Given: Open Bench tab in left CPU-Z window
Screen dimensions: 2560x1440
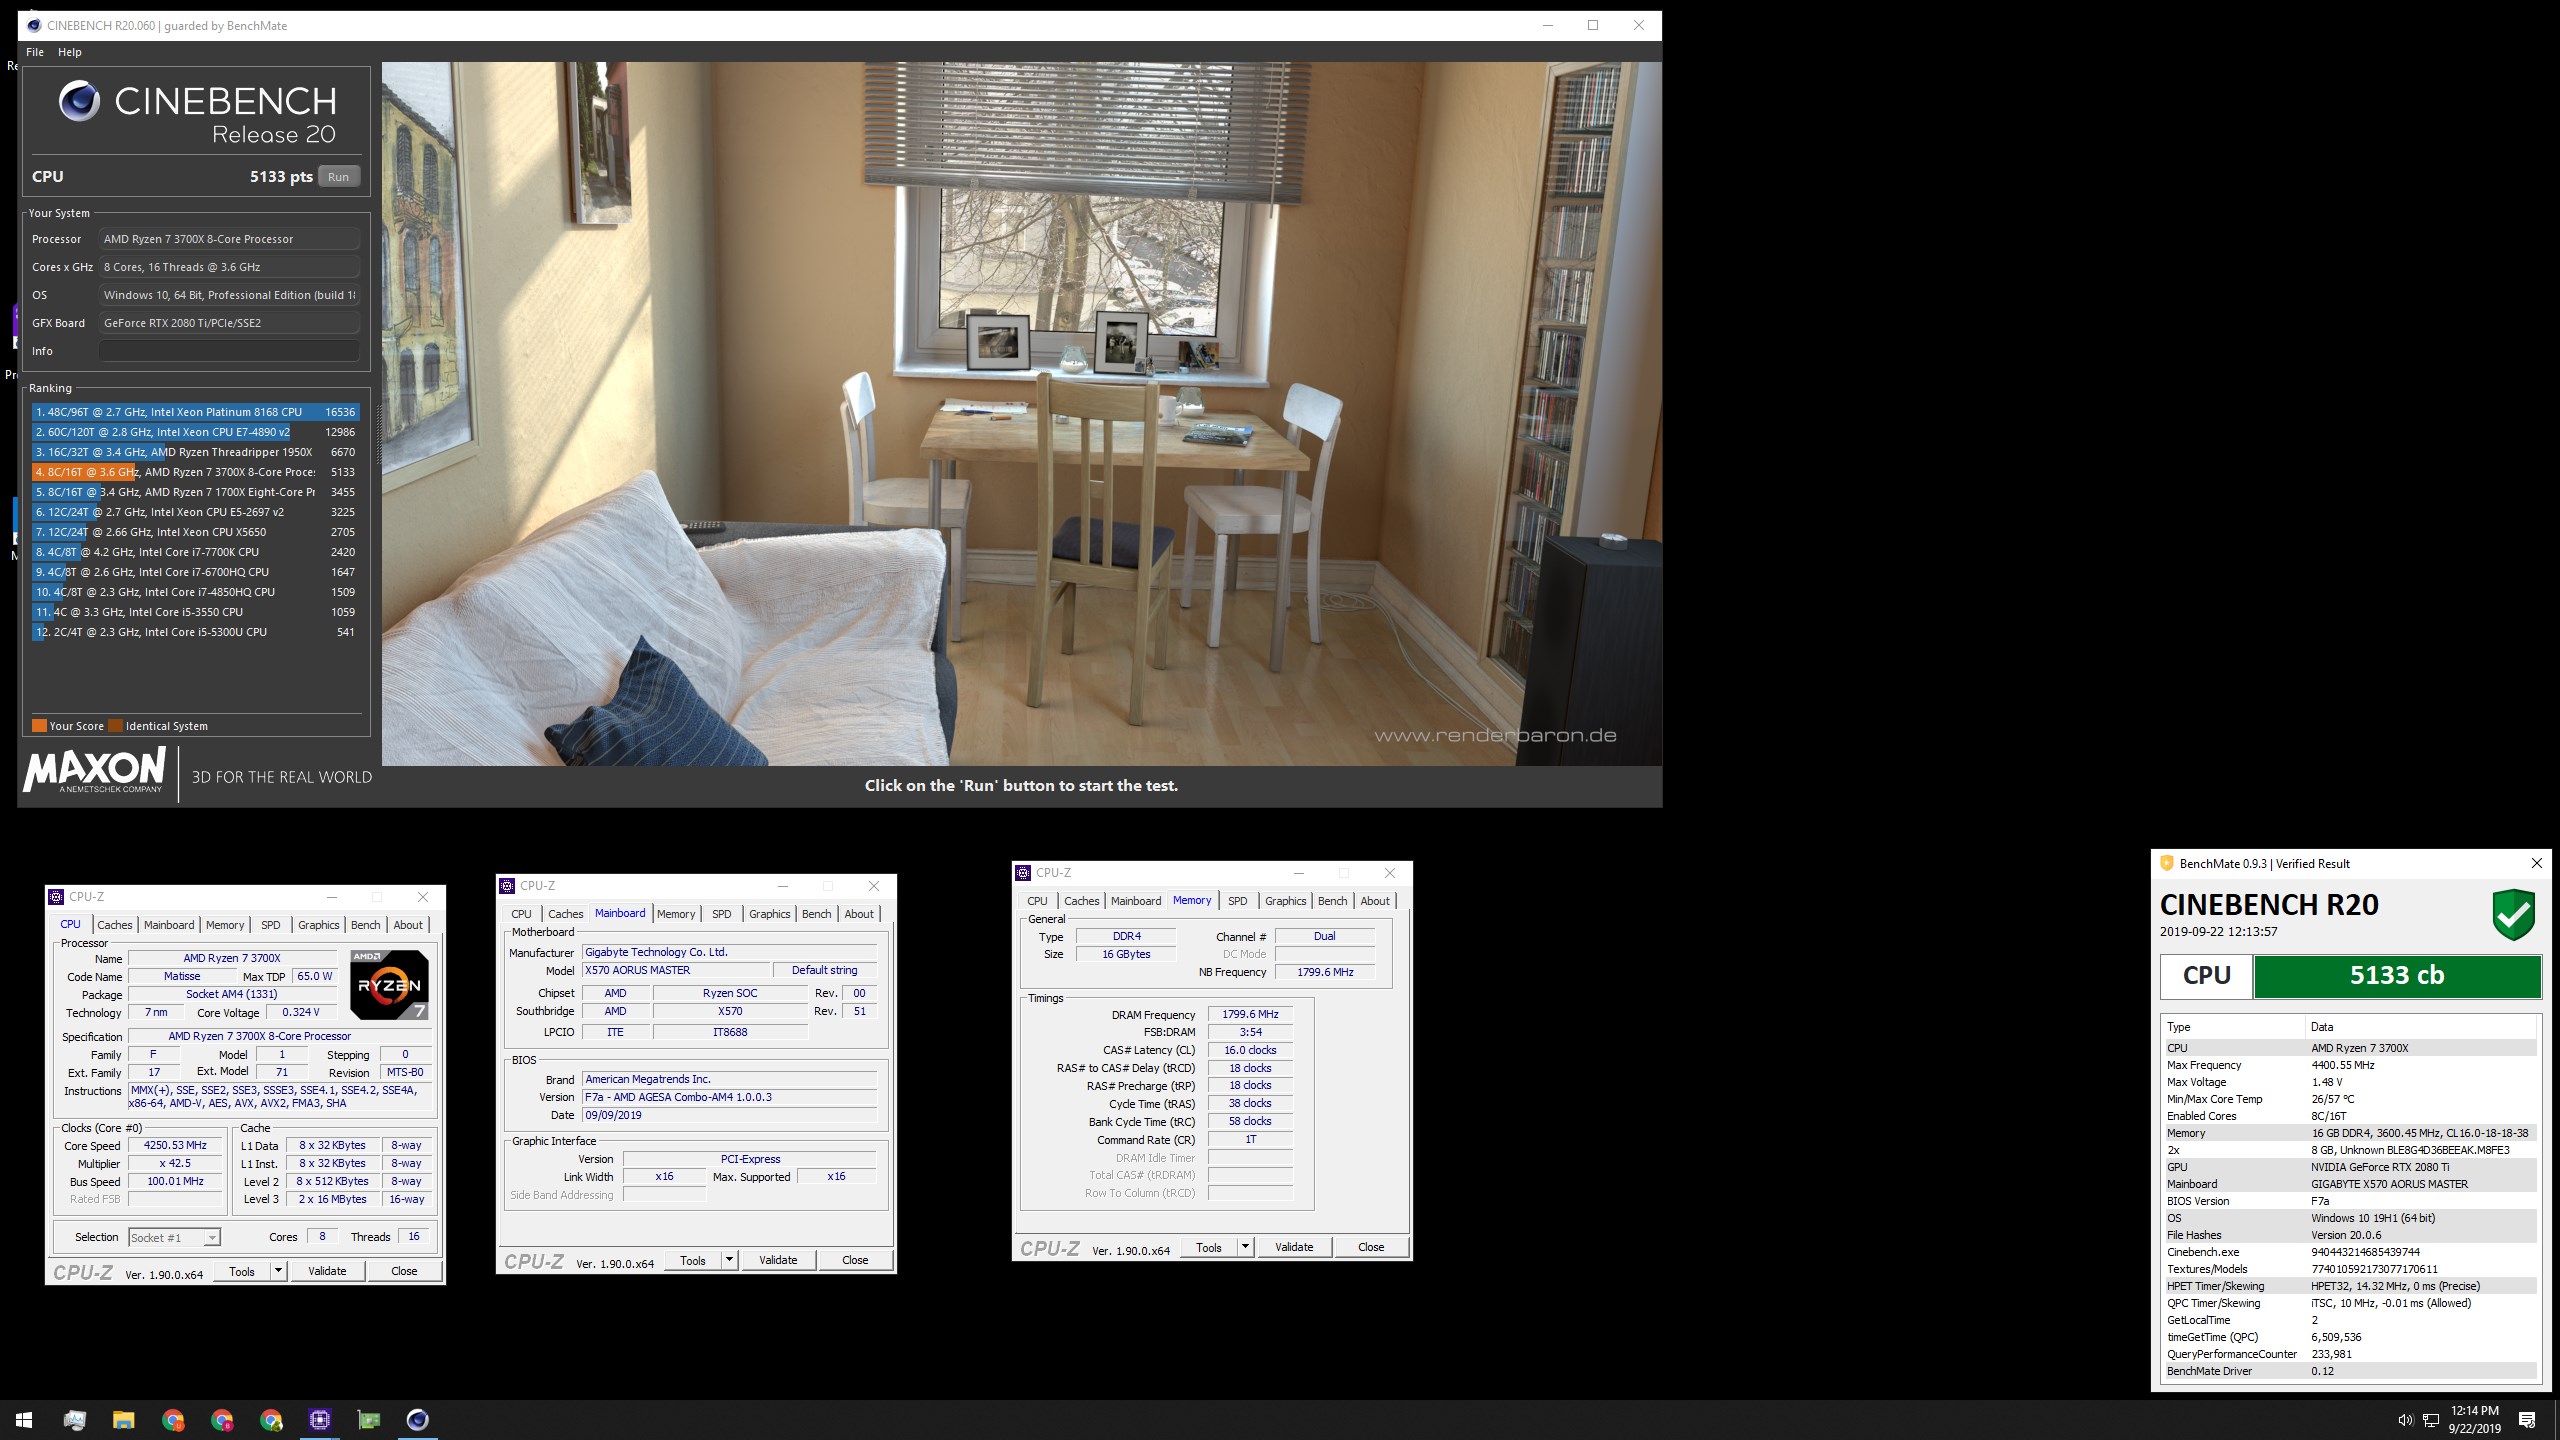Looking at the screenshot, I should point(366,925).
